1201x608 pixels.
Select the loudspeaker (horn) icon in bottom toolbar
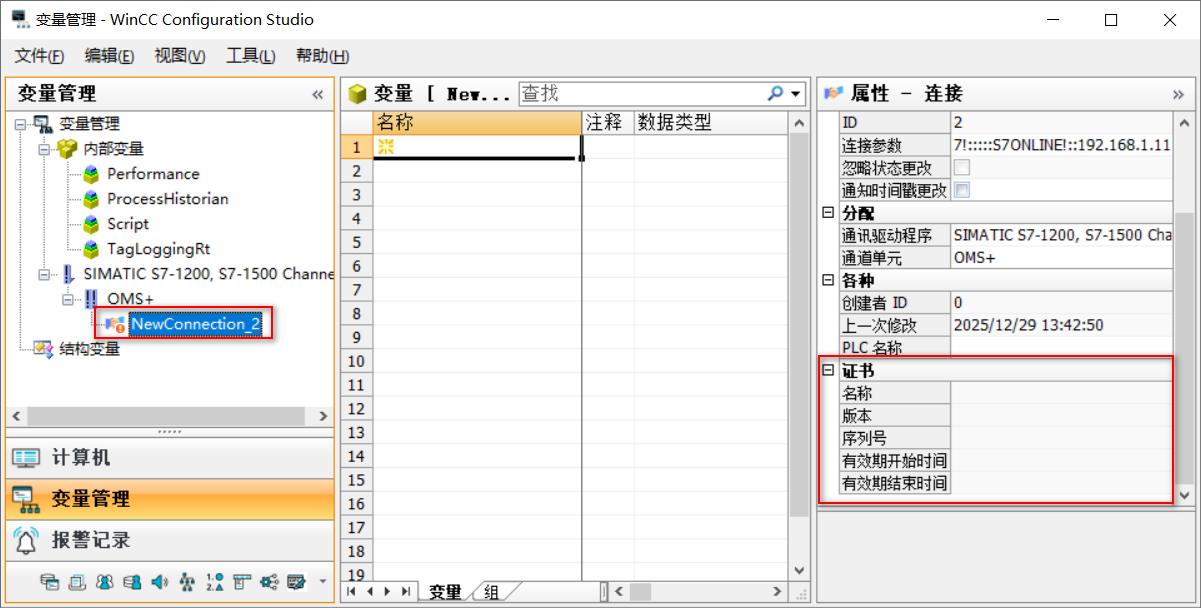click(160, 582)
